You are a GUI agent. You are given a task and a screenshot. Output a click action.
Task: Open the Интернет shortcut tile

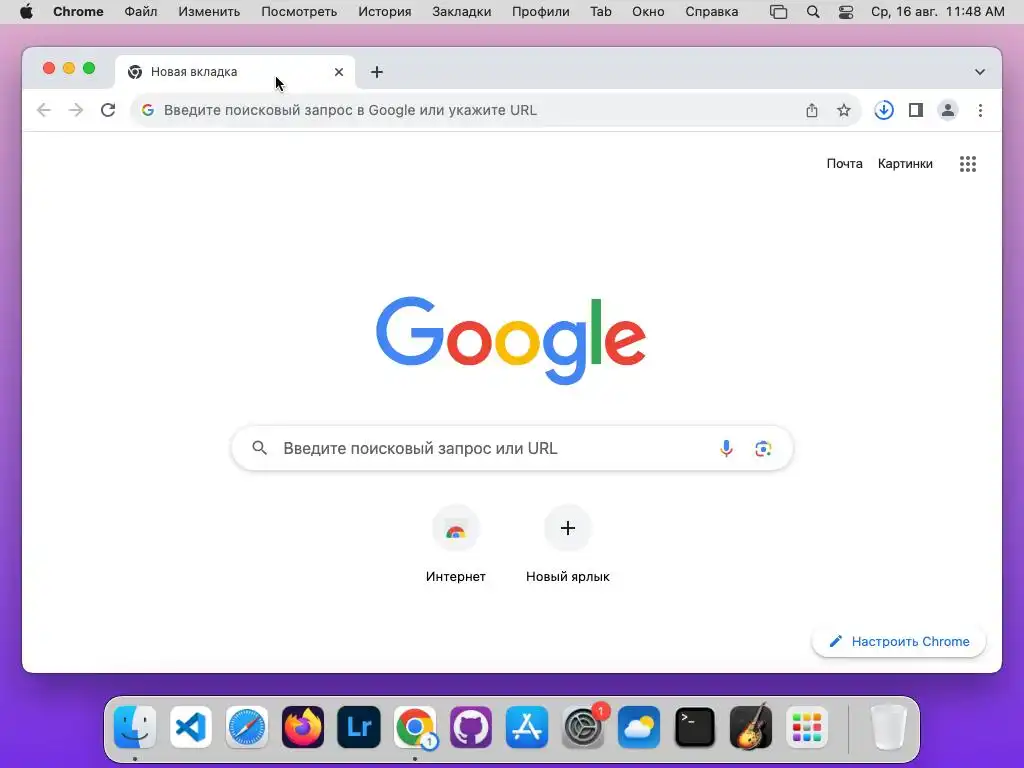[456, 545]
